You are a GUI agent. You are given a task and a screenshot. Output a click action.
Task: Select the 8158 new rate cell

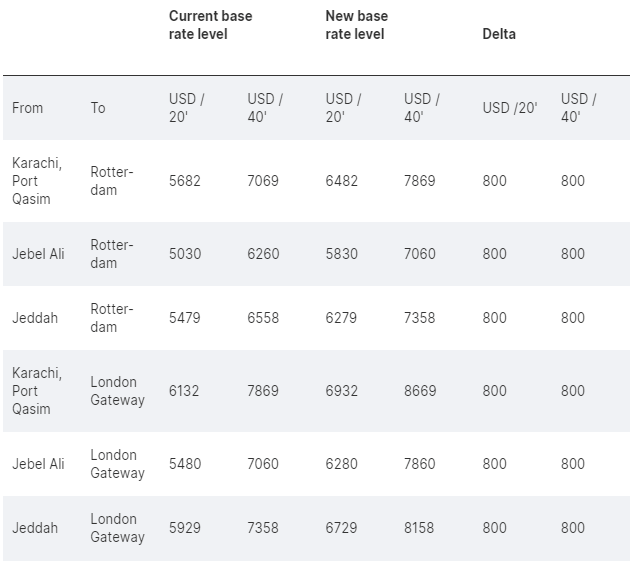(x=420, y=528)
